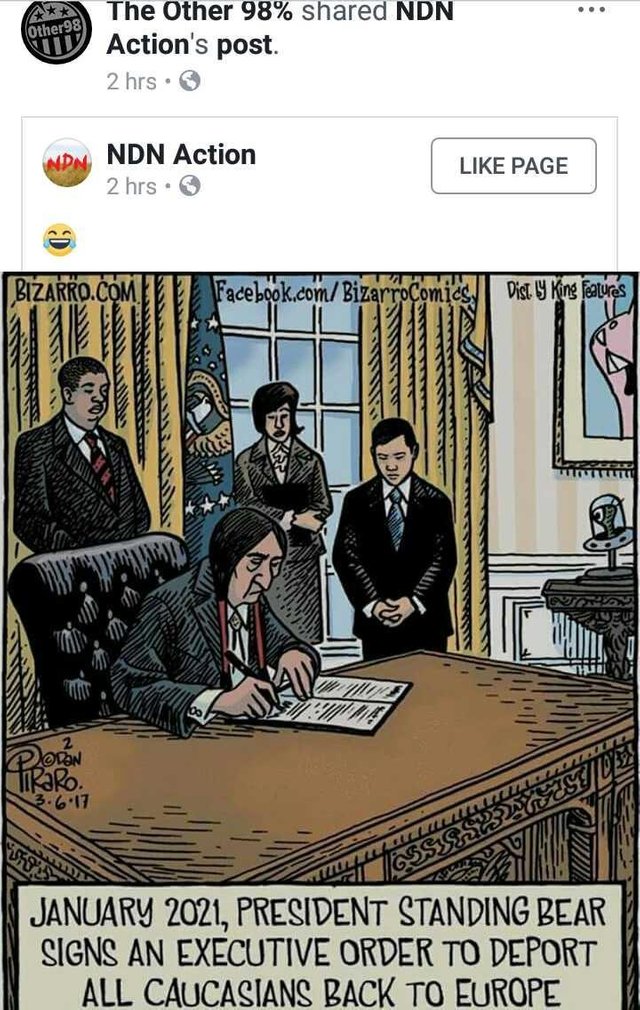This screenshot has width=640, height=1010.
Task: Open the Bizarro comic image
Action: (320, 641)
